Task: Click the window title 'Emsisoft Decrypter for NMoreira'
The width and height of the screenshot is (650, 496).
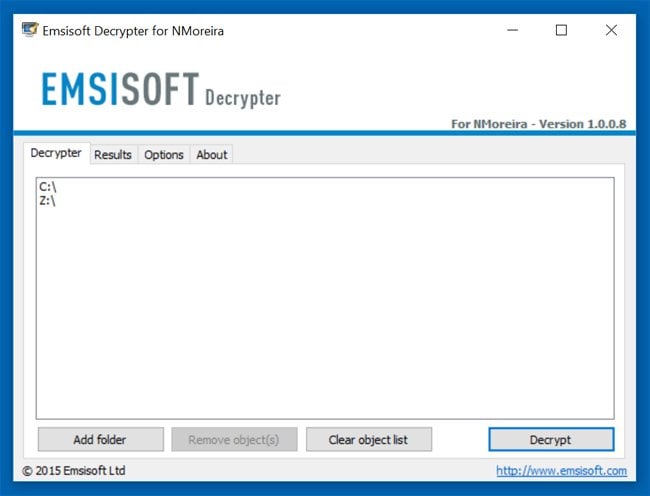Action: (133, 31)
